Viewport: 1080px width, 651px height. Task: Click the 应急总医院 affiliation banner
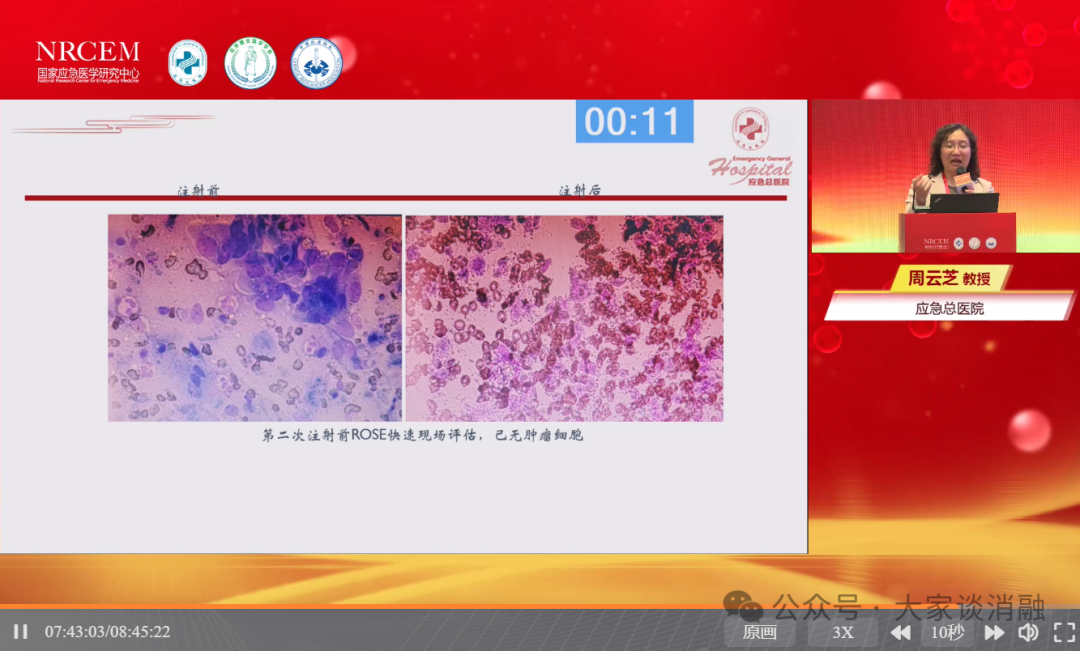[949, 308]
